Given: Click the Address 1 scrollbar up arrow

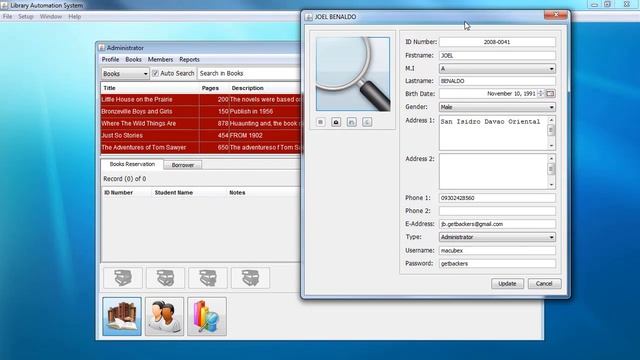Looking at the screenshot, I should click(x=551, y=120).
